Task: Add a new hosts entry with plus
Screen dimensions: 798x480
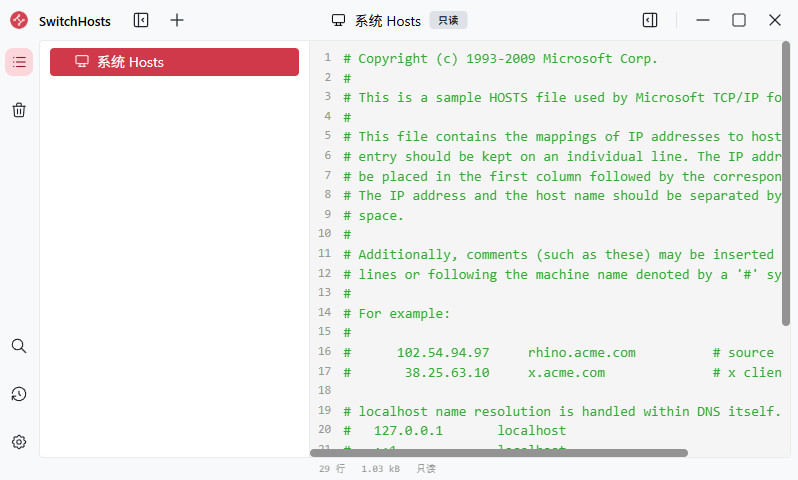Action: click(177, 20)
